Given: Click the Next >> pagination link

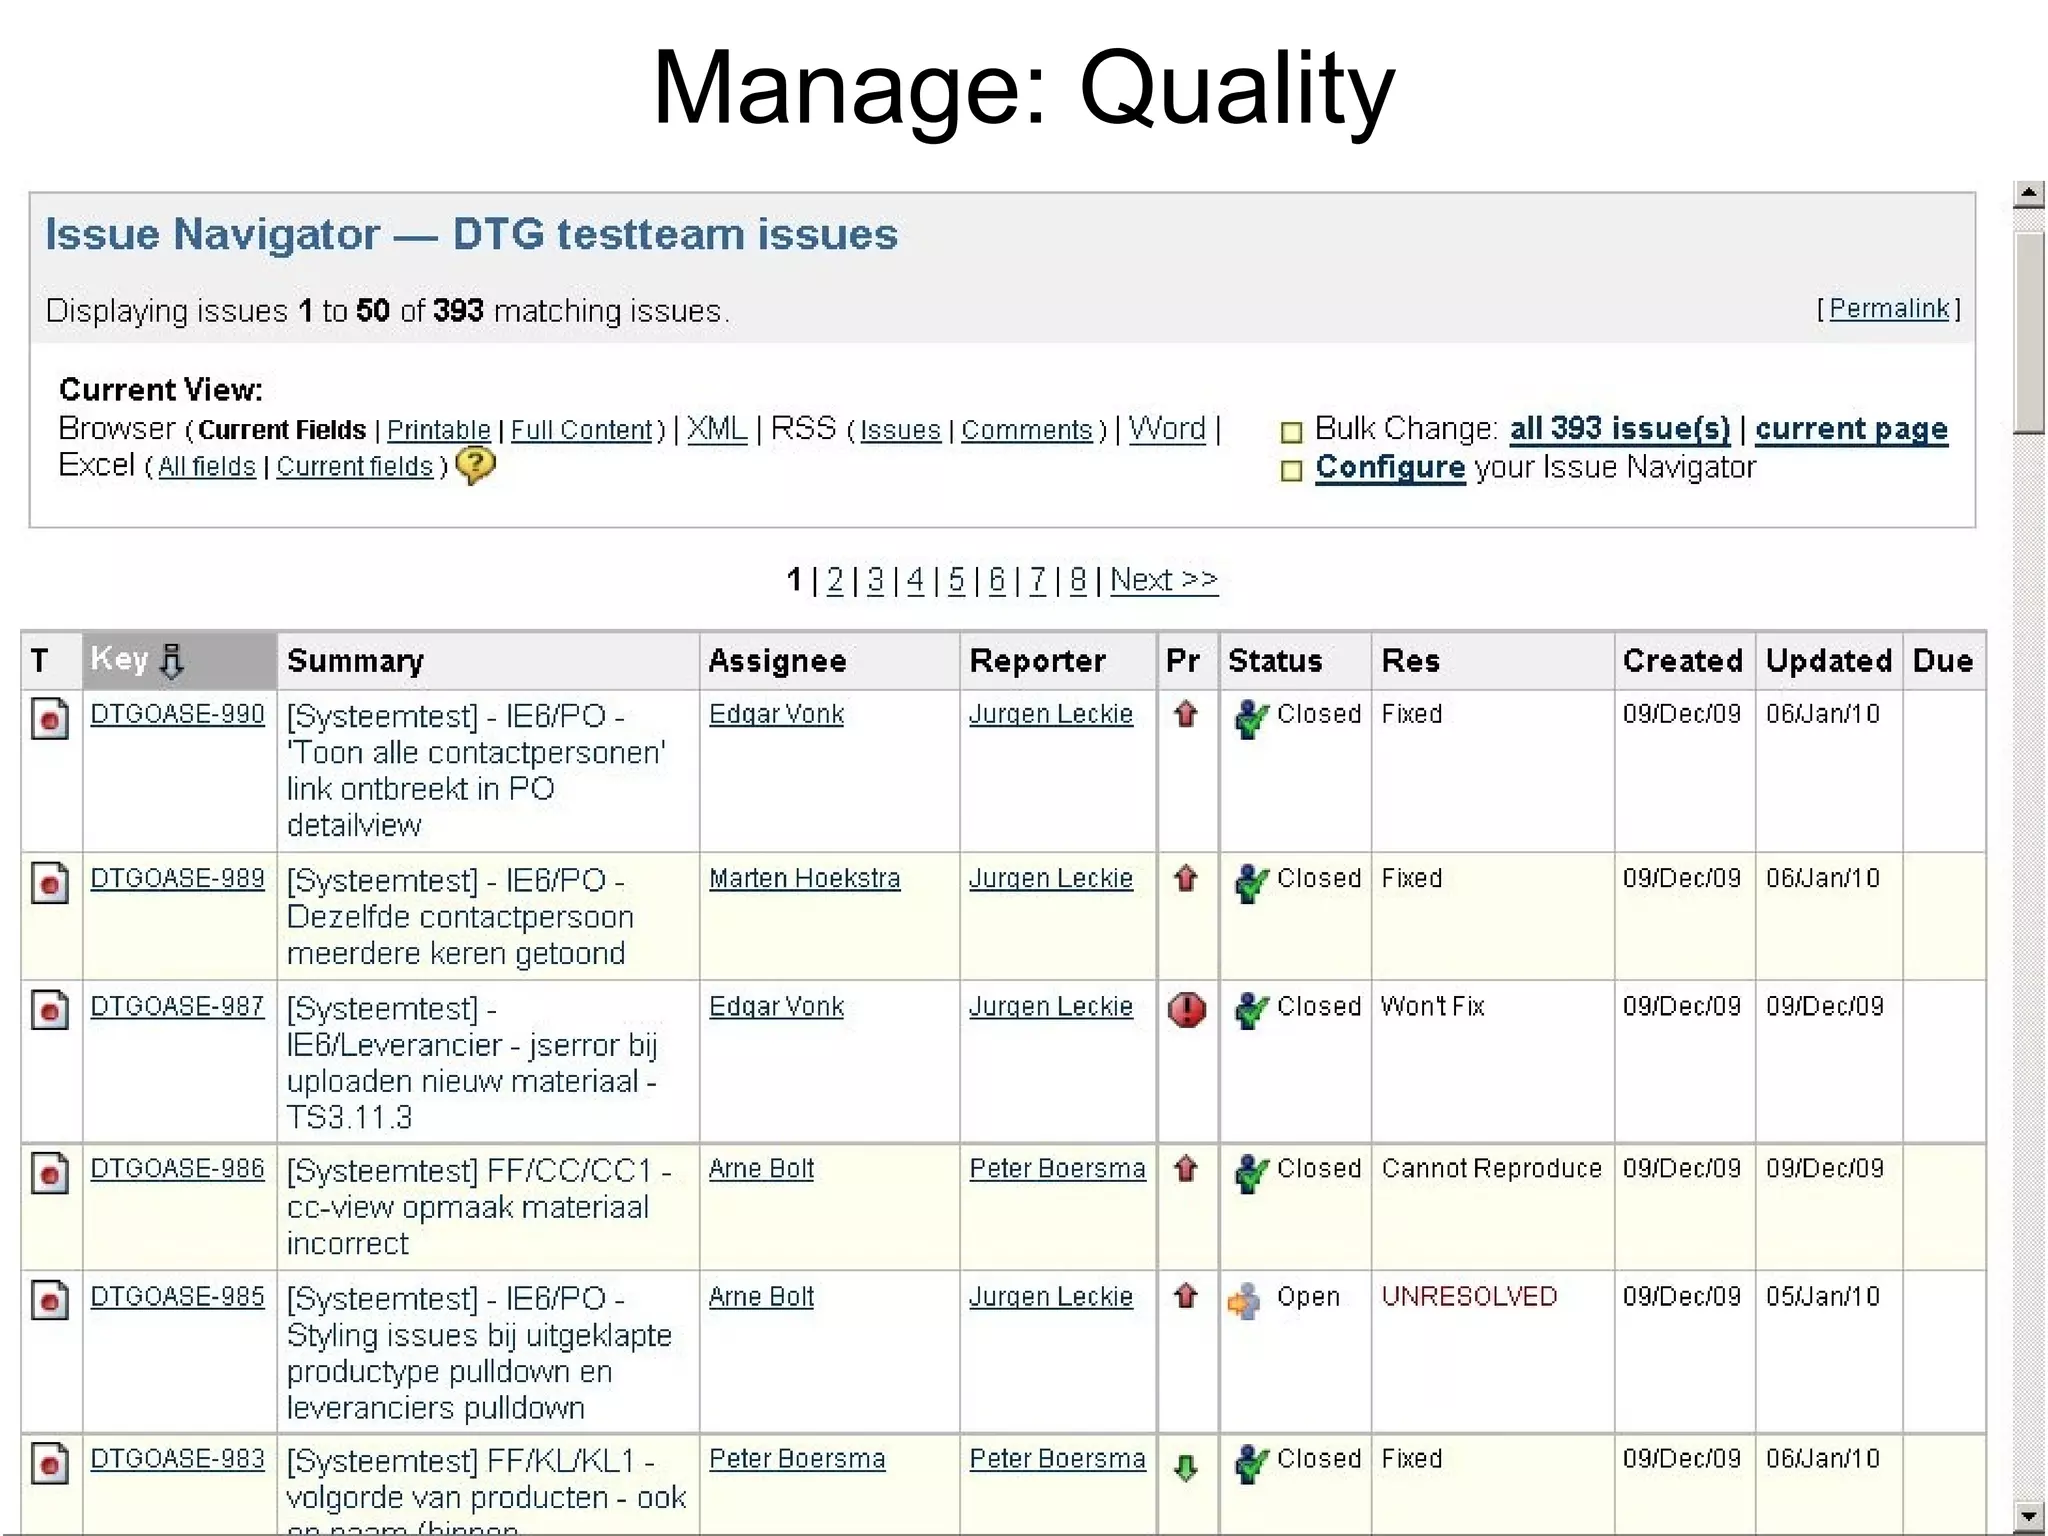Looking at the screenshot, I should (x=1164, y=579).
